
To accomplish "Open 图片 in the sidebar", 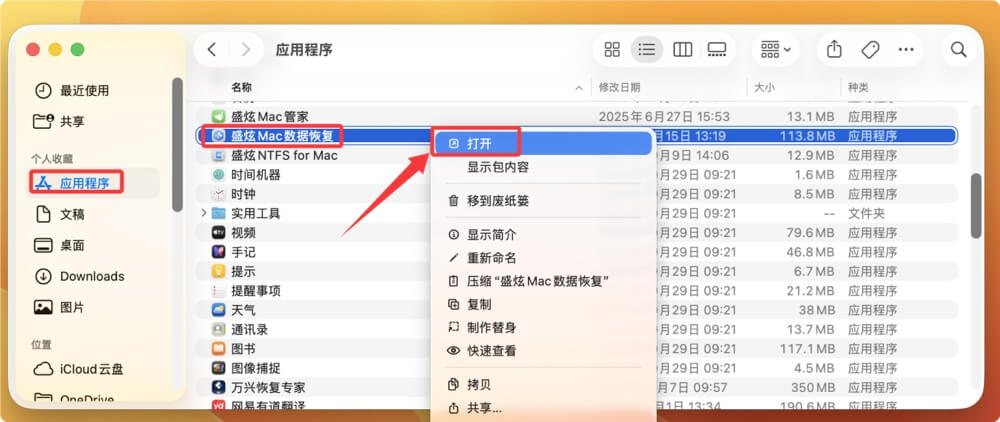I will 59,307.
